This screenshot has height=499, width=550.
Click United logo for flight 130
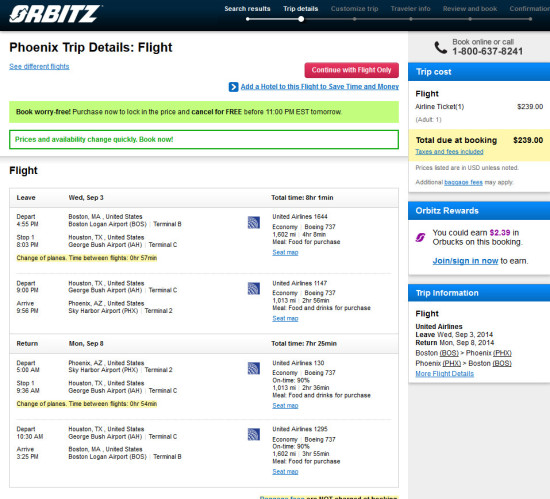[x=254, y=368]
